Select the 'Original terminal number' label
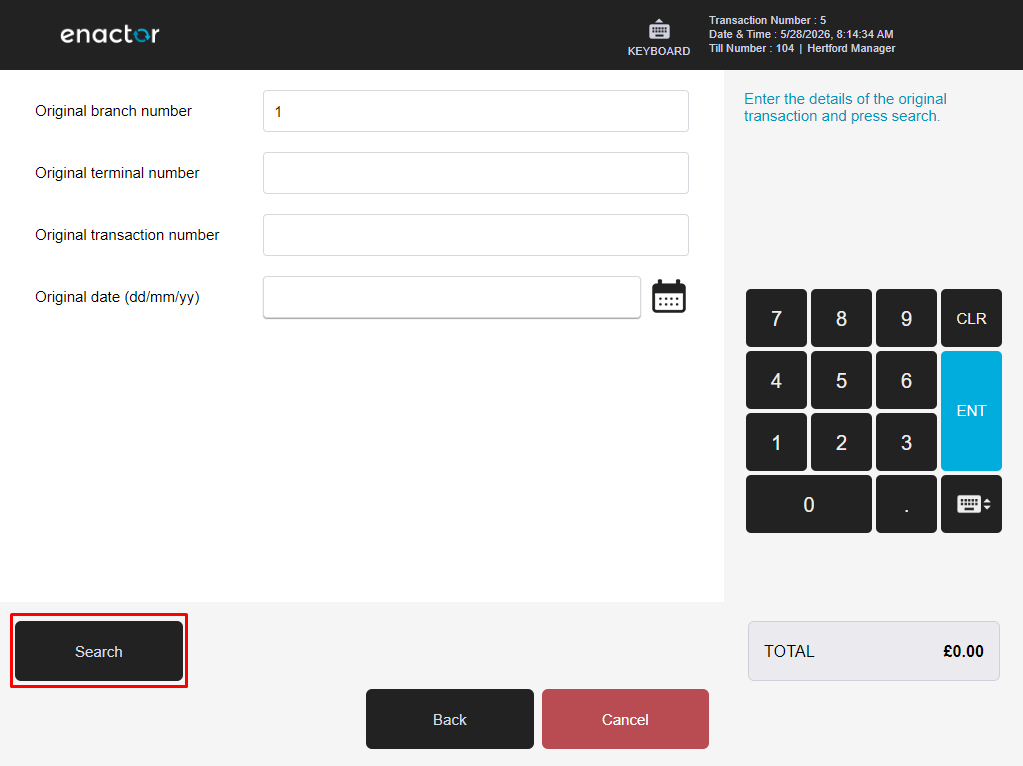This screenshot has width=1023, height=766. pyautogui.click(x=117, y=173)
